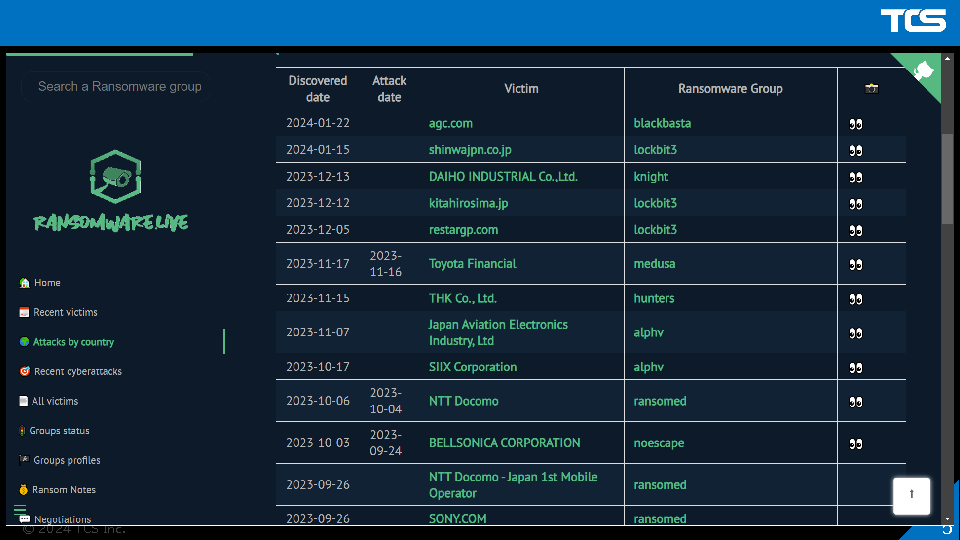Open Recent victims in the sidebar
The image size is (960, 540).
click(x=65, y=313)
